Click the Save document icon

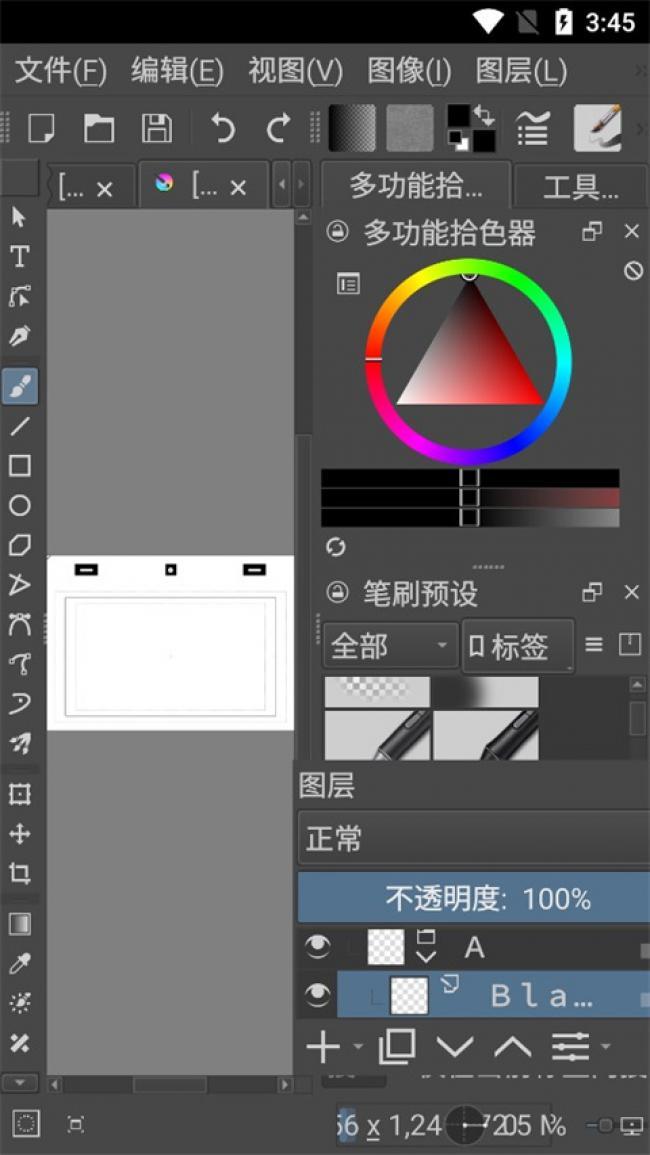coord(156,128)
